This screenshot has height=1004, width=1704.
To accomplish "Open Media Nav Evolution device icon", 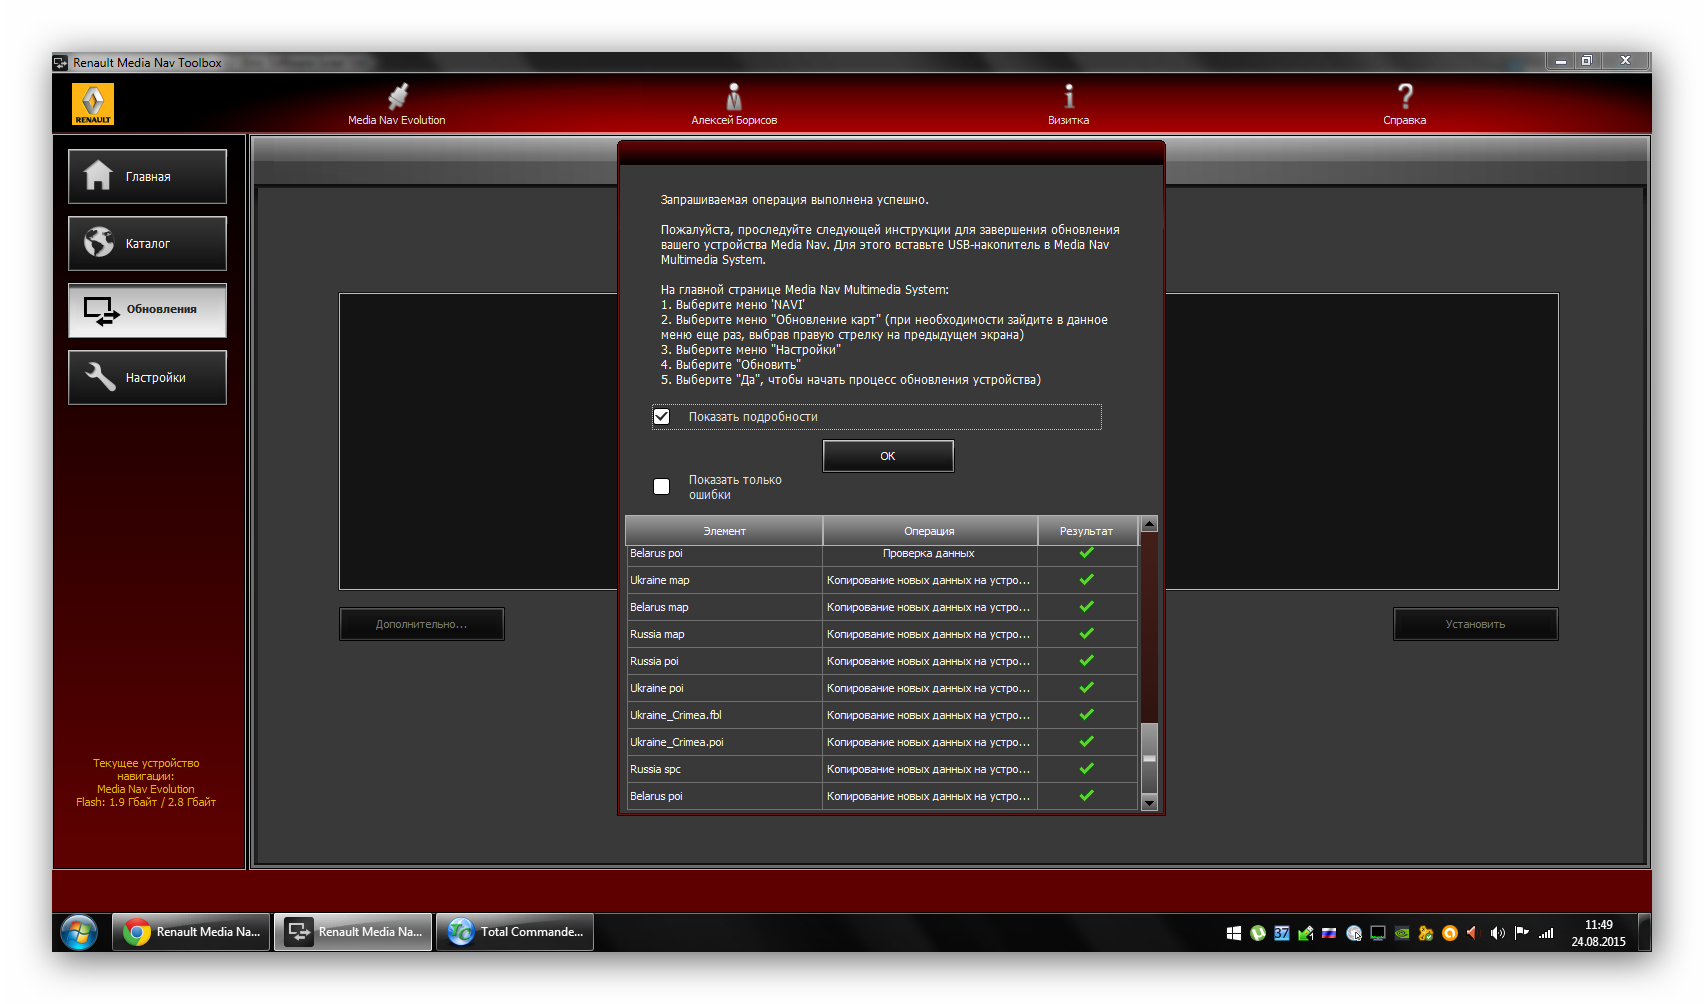I will pos(397,97).
